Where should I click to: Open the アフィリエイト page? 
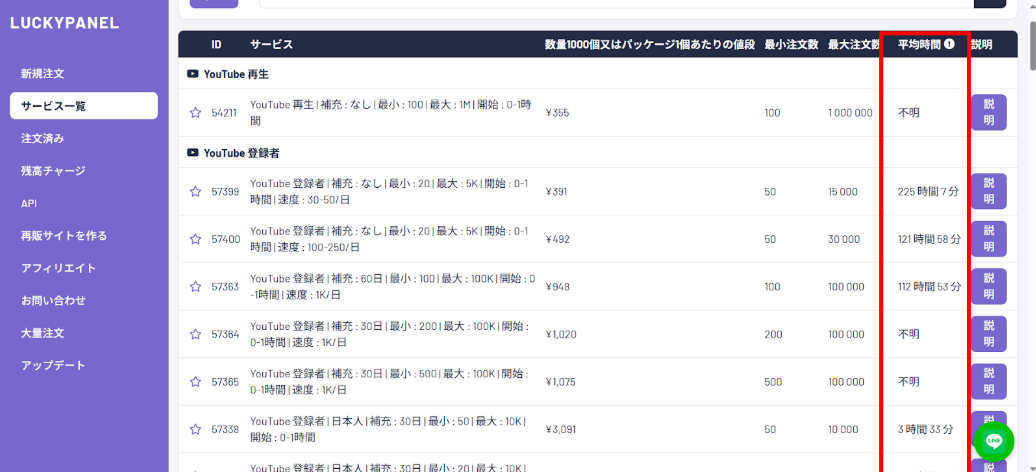click(x=84, y=268)
